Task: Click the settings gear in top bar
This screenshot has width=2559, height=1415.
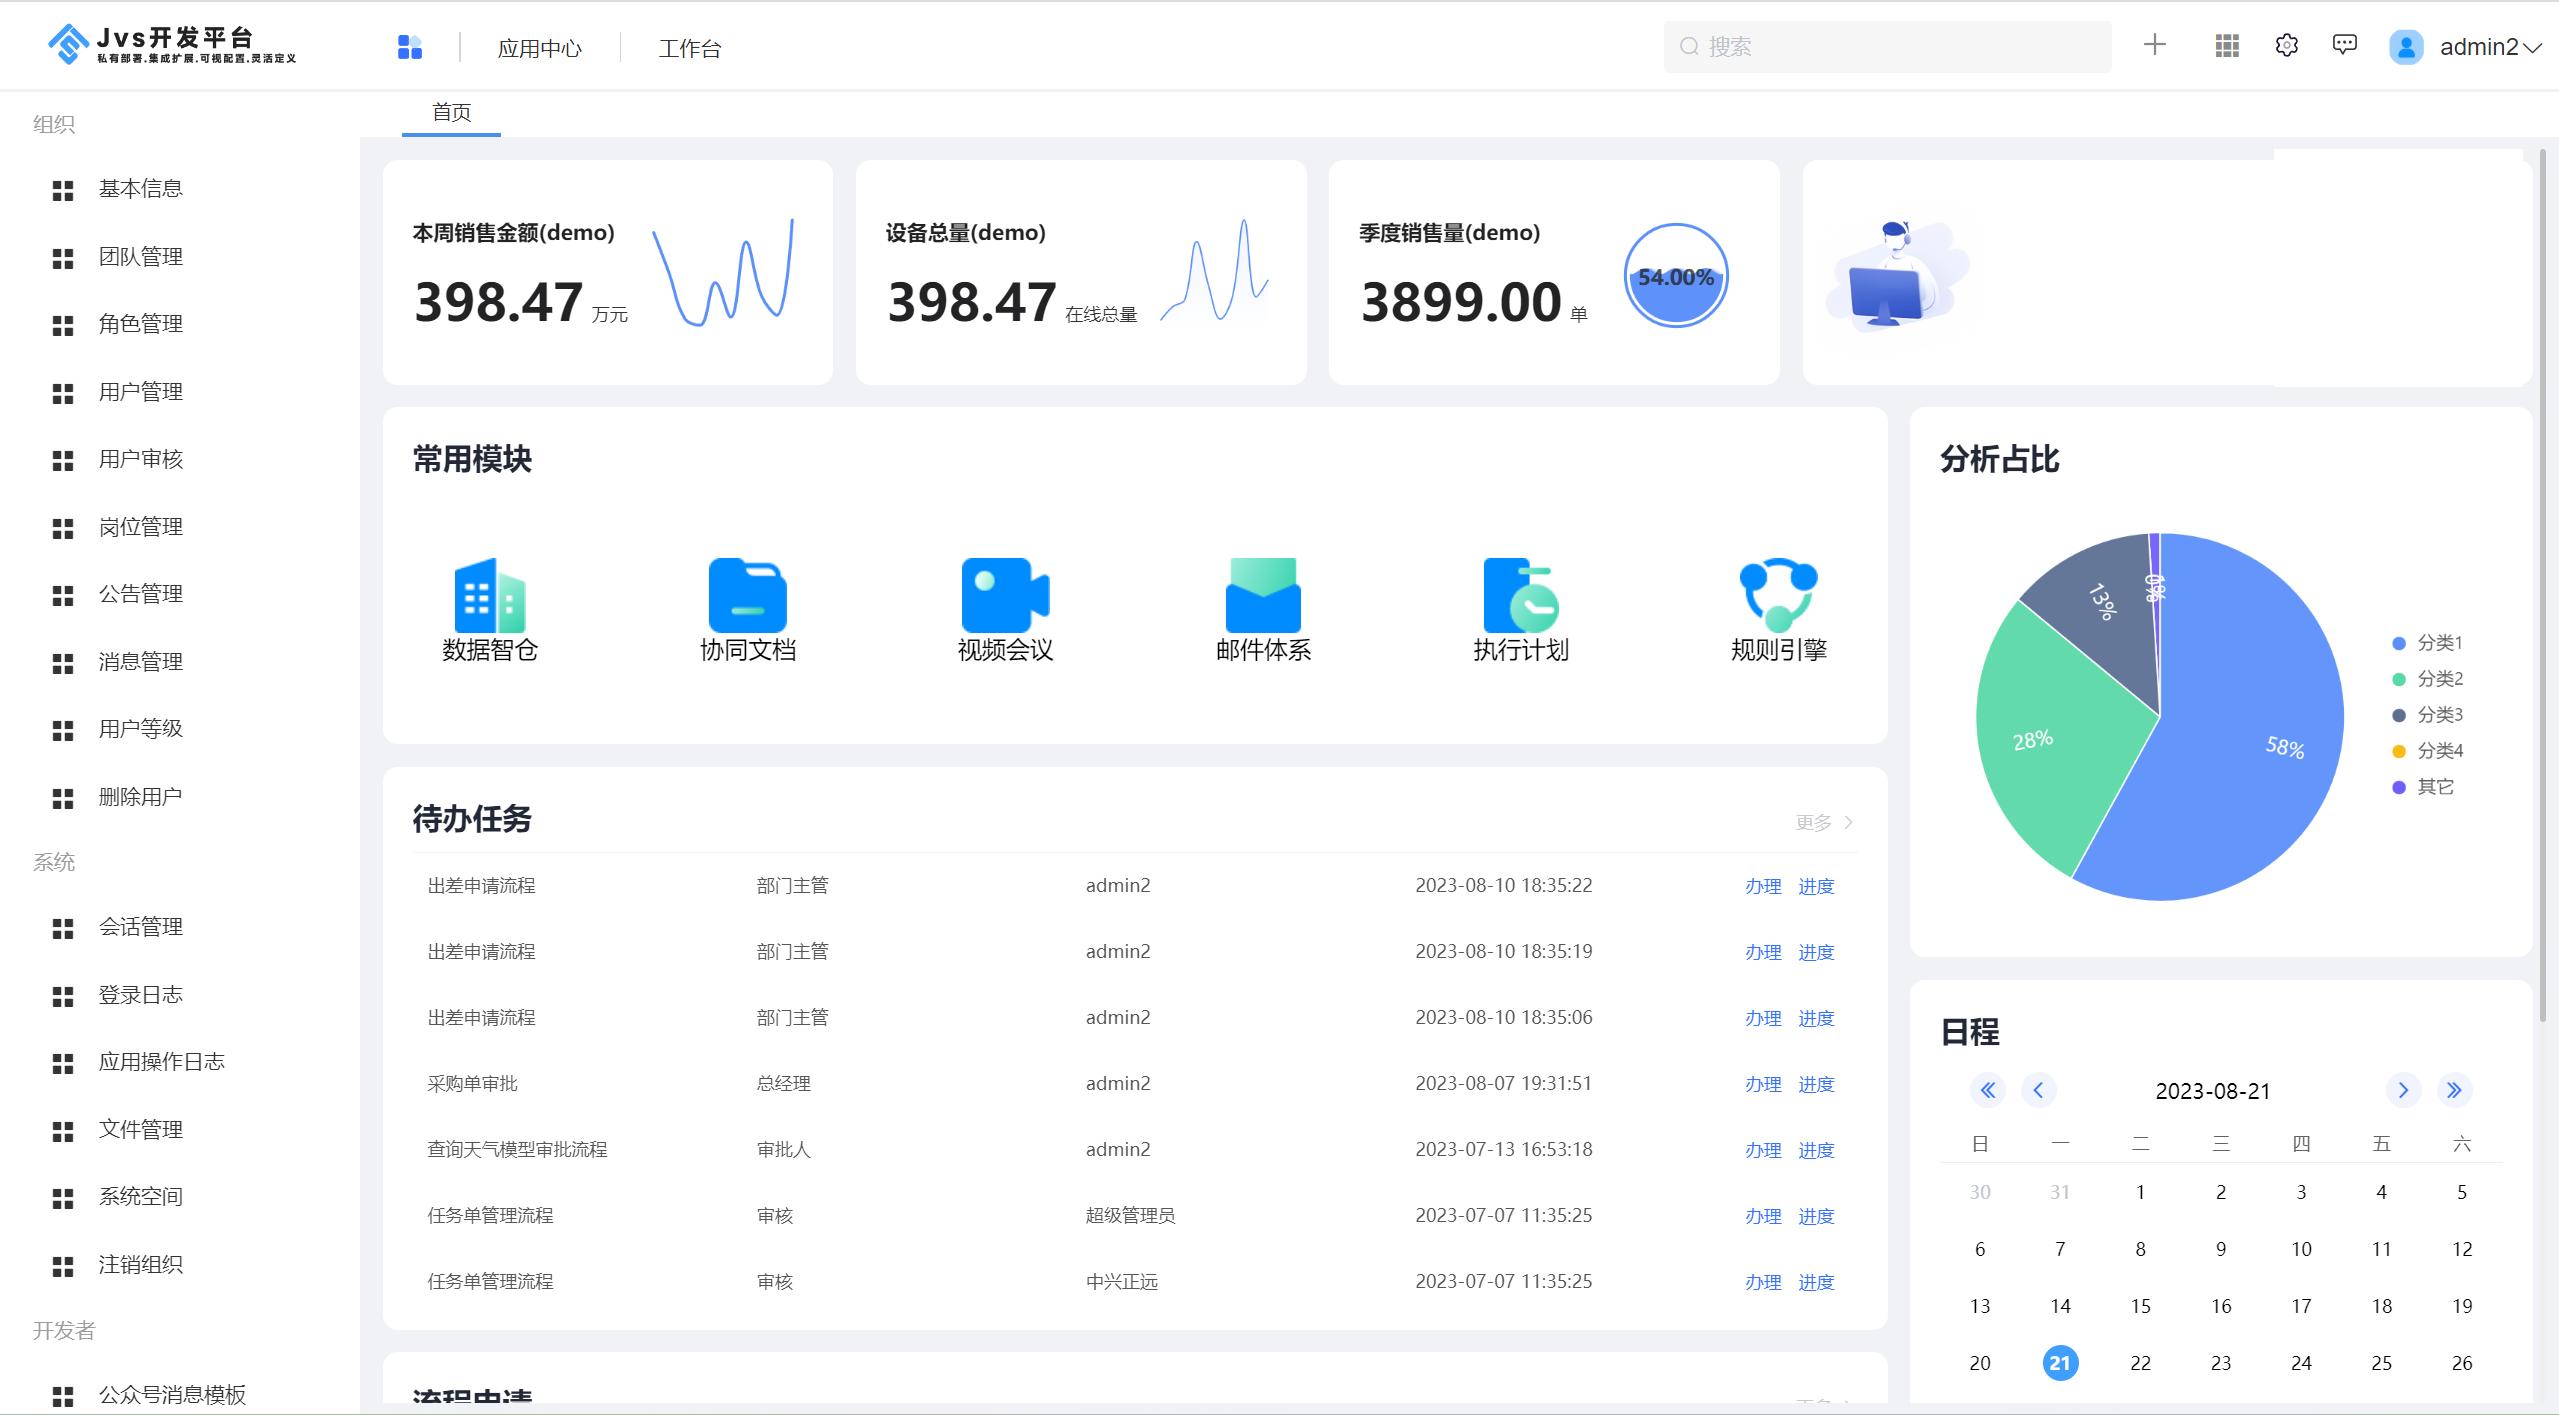Action: (x=2286, y=46)
